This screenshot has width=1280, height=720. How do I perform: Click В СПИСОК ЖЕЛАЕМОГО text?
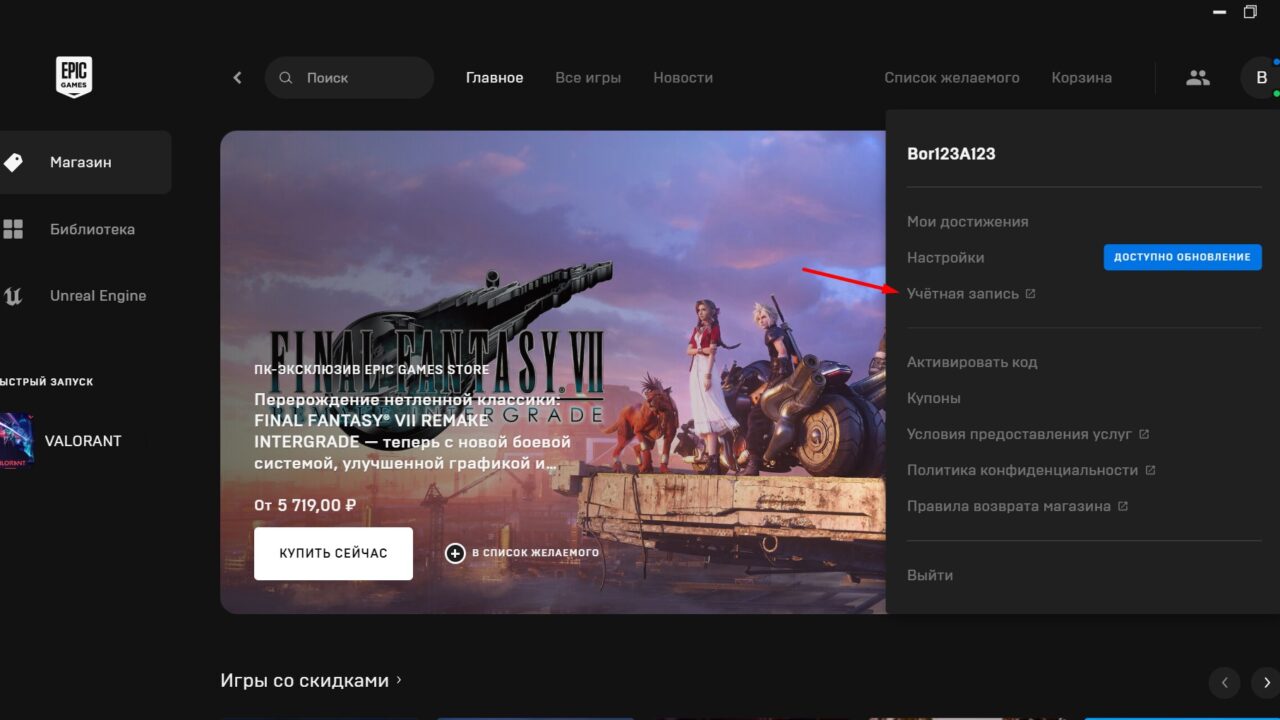coord(535,553)
